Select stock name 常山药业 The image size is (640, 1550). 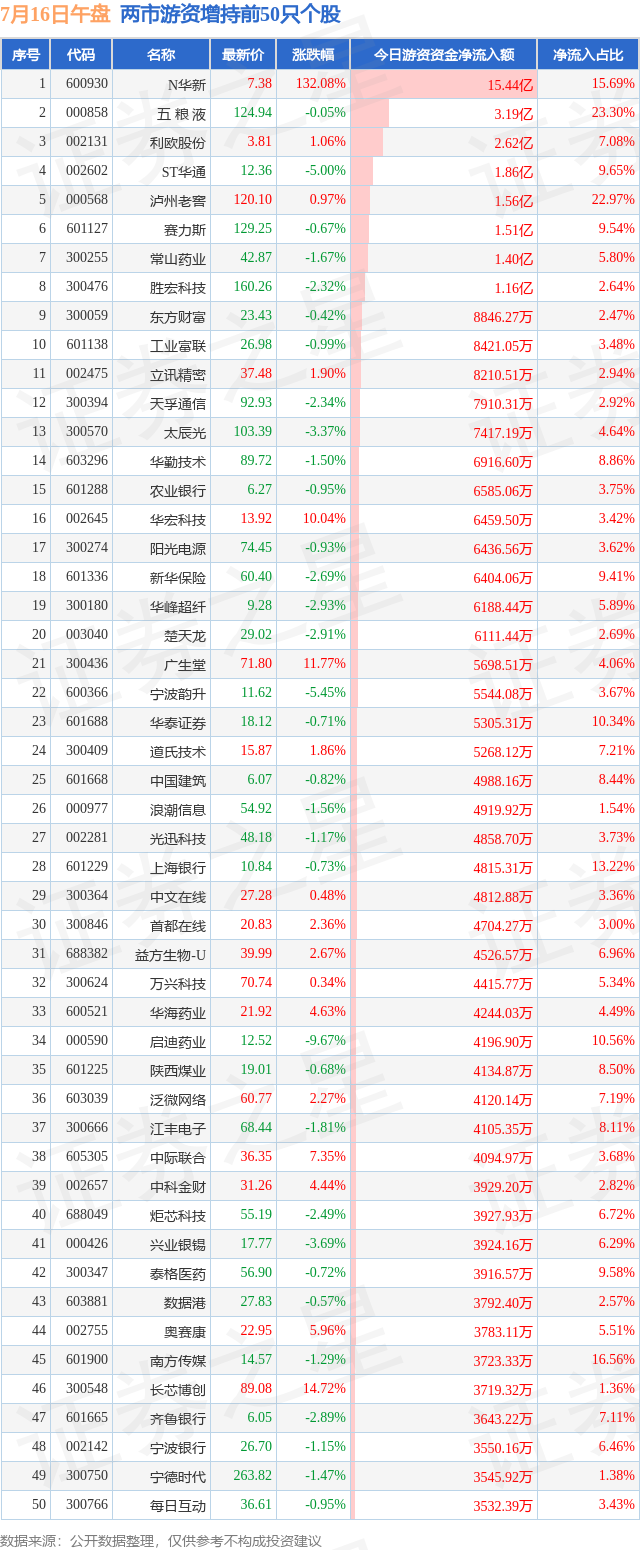pyautogui.click(x=178, y=258)
